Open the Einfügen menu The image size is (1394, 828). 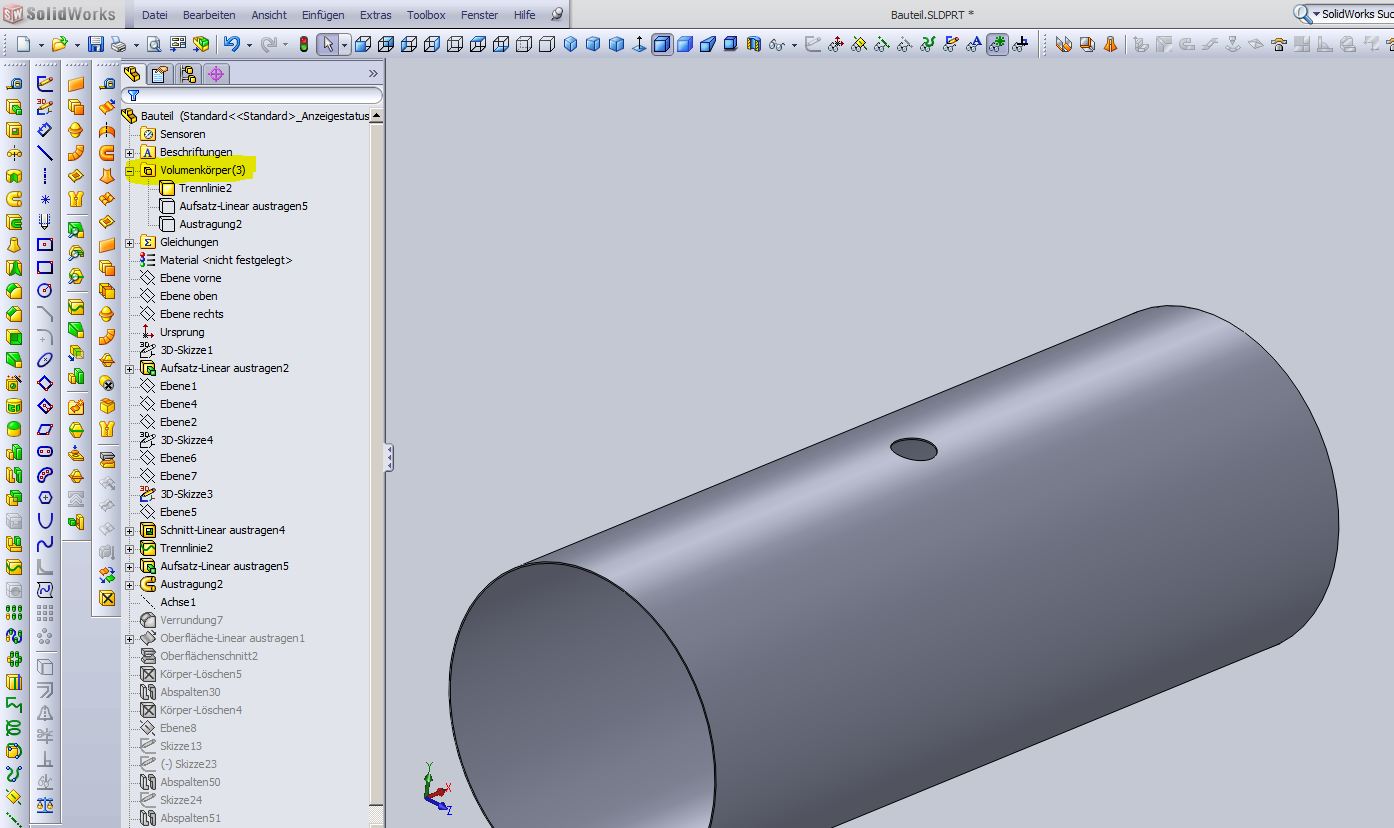(323, 15)
